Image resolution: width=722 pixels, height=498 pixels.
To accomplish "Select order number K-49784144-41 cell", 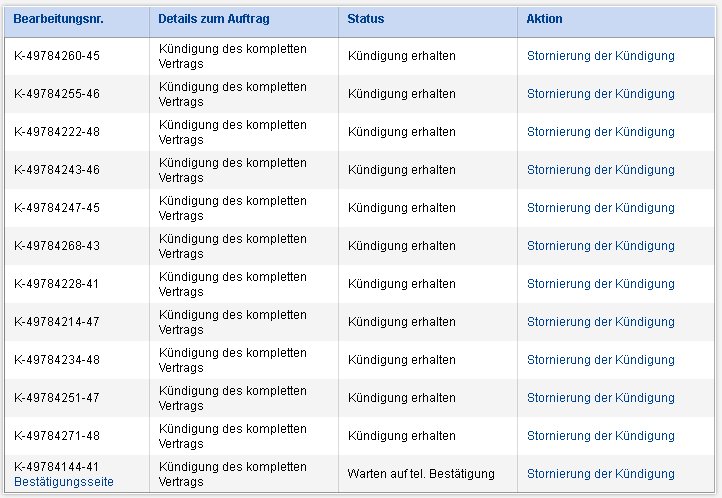I will [x=56, y=467].
